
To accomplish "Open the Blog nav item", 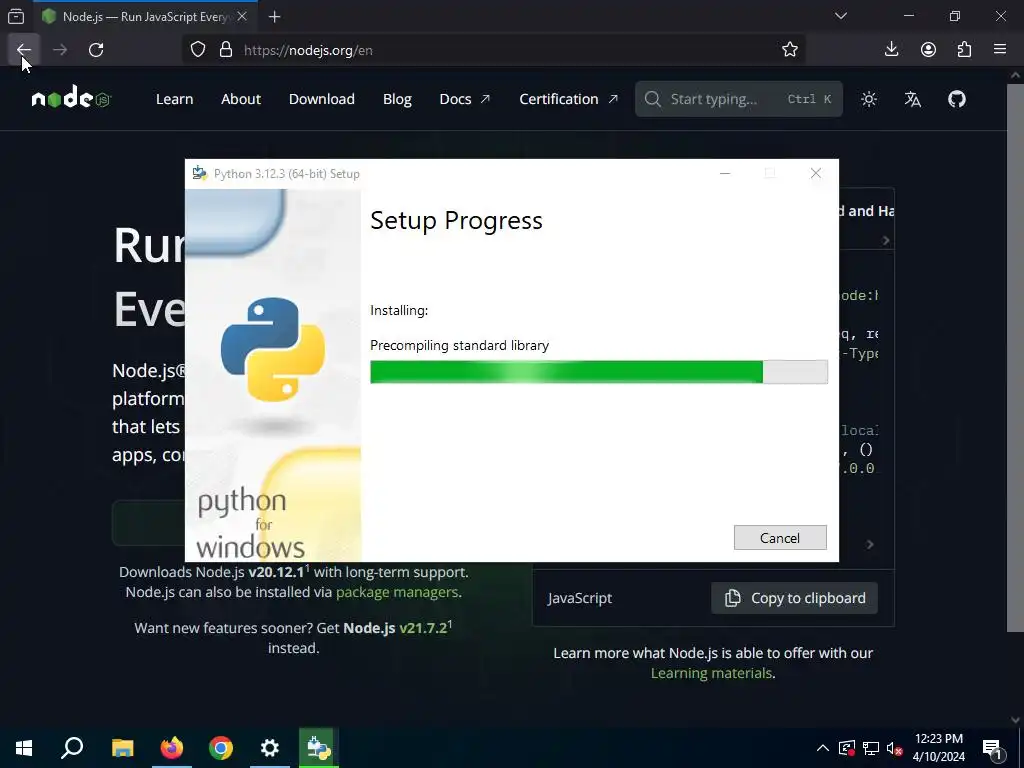I will [x=397, y=99].
